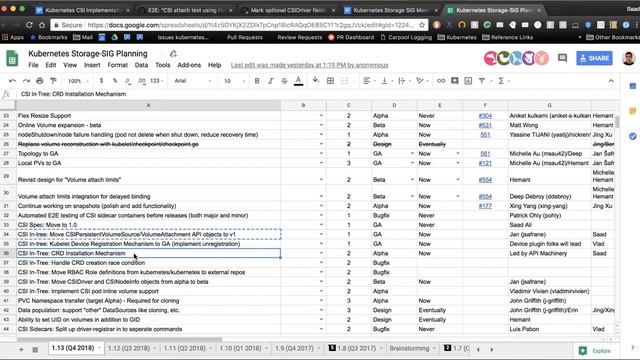640x360 pixels.
Task: Open the Arial font dropdown
Action: 193,81
